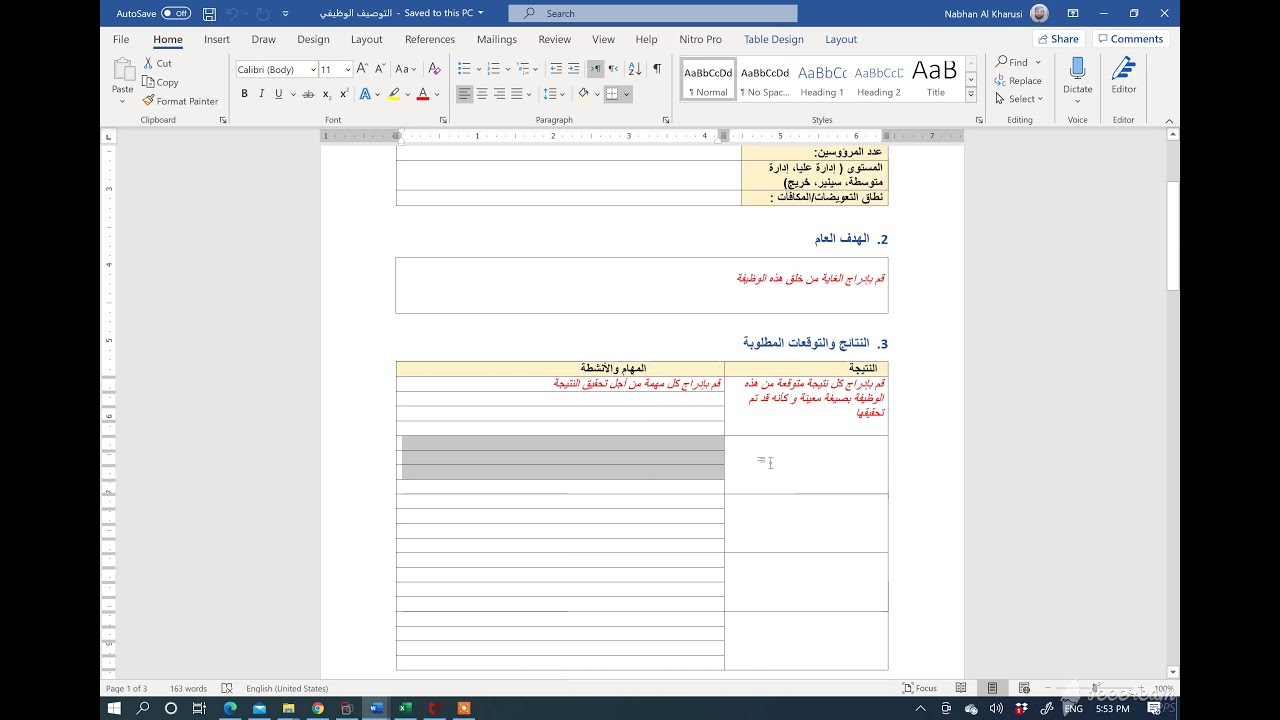The width and height of the screenshot is (1280, 720).
Task: Open the Insert tab
Action: pyautogui.click(x=217, y=39)
